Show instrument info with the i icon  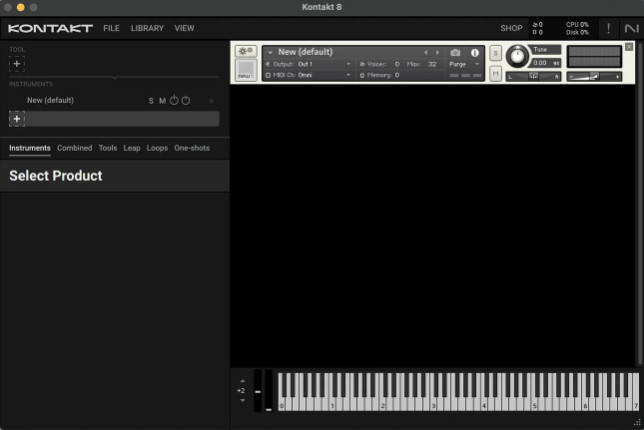pos(475,53)
